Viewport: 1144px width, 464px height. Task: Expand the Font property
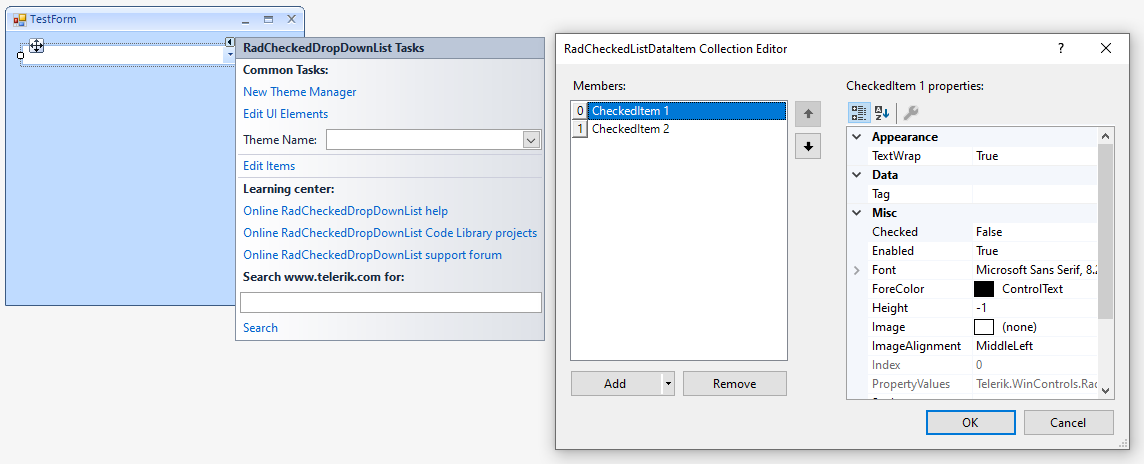point(857,270)
